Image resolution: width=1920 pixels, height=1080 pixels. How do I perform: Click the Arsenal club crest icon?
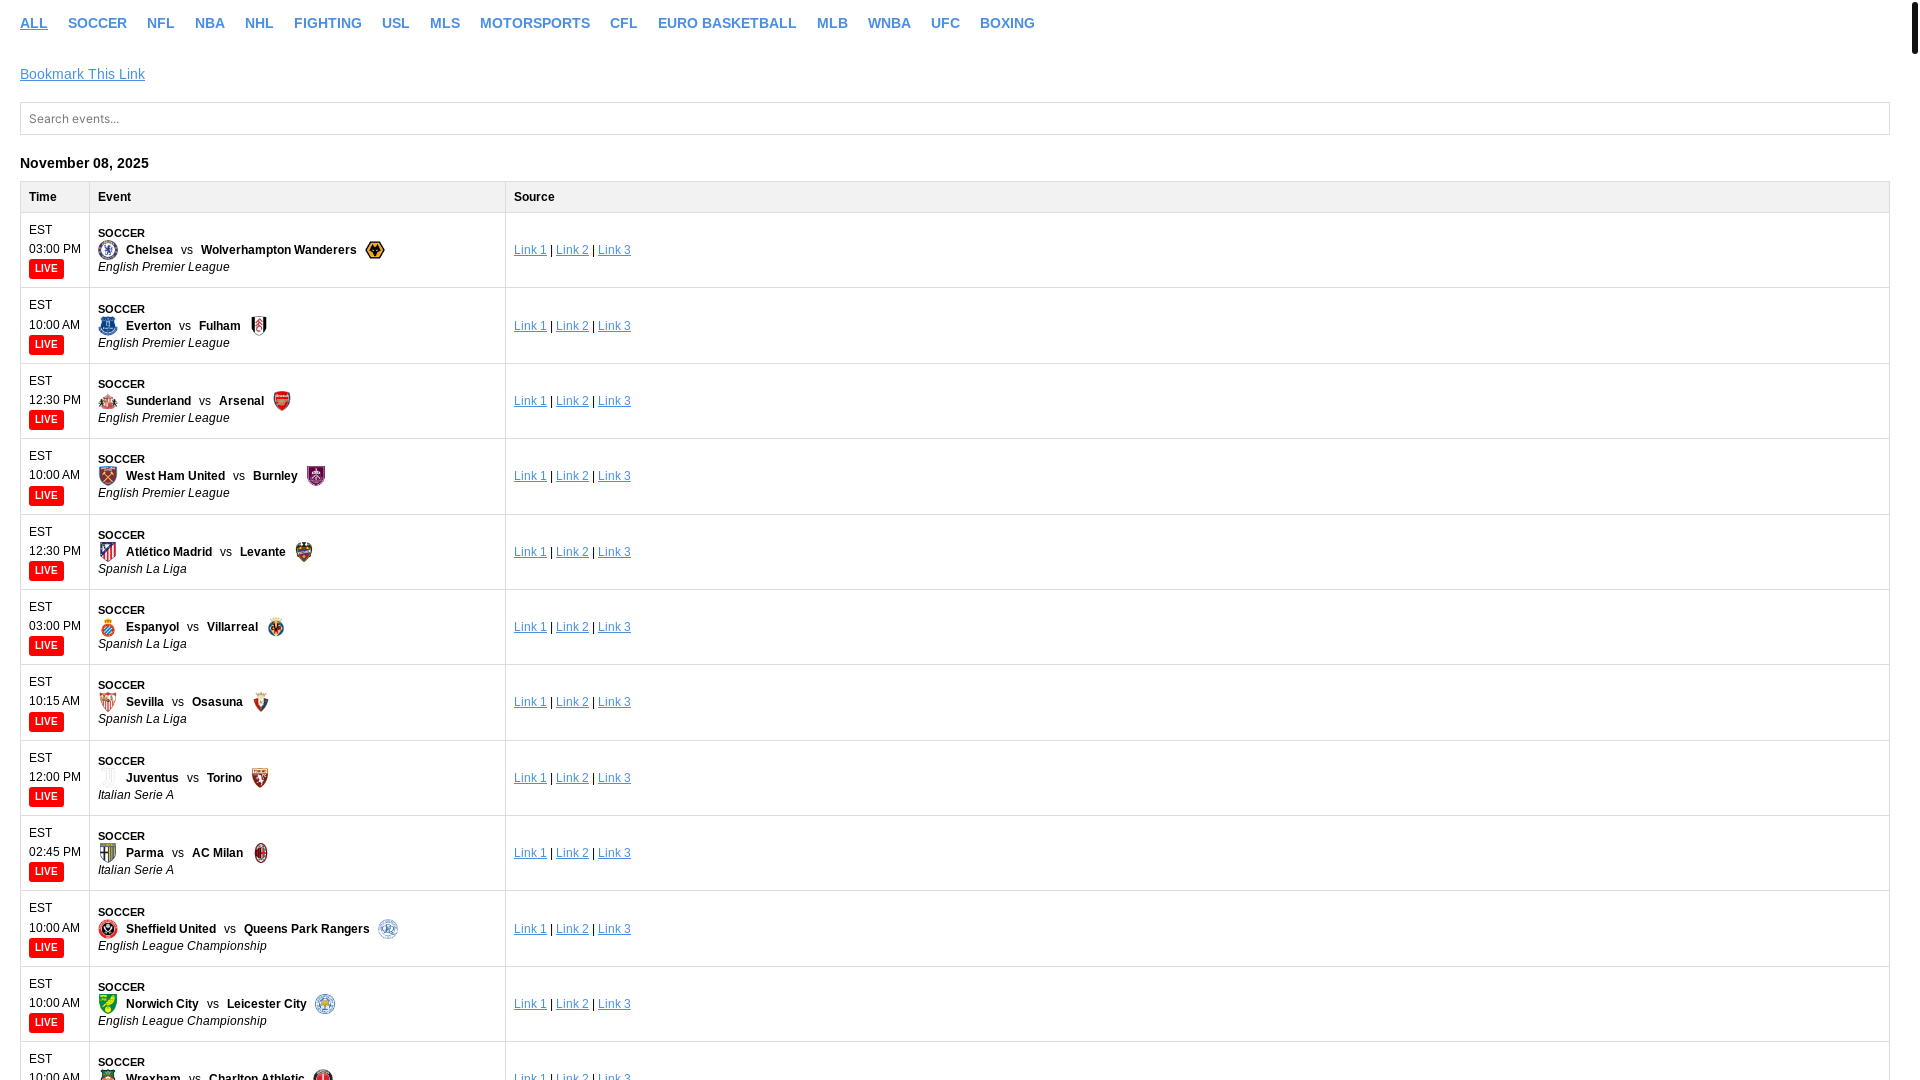click(x=282, y=401)
